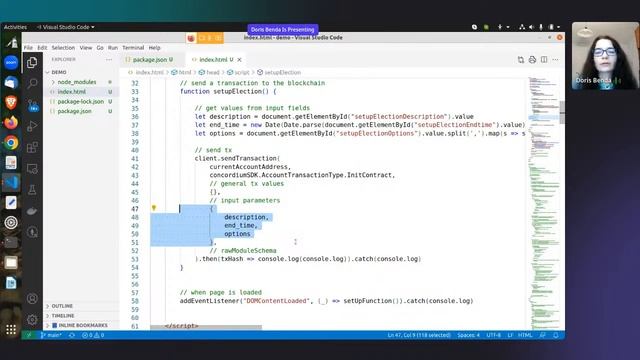Image resolution: width=640 pixels, height=360 pixels.
Task: Launch Zoom from the Ubuntu dock
Action: tap(11, 62)
